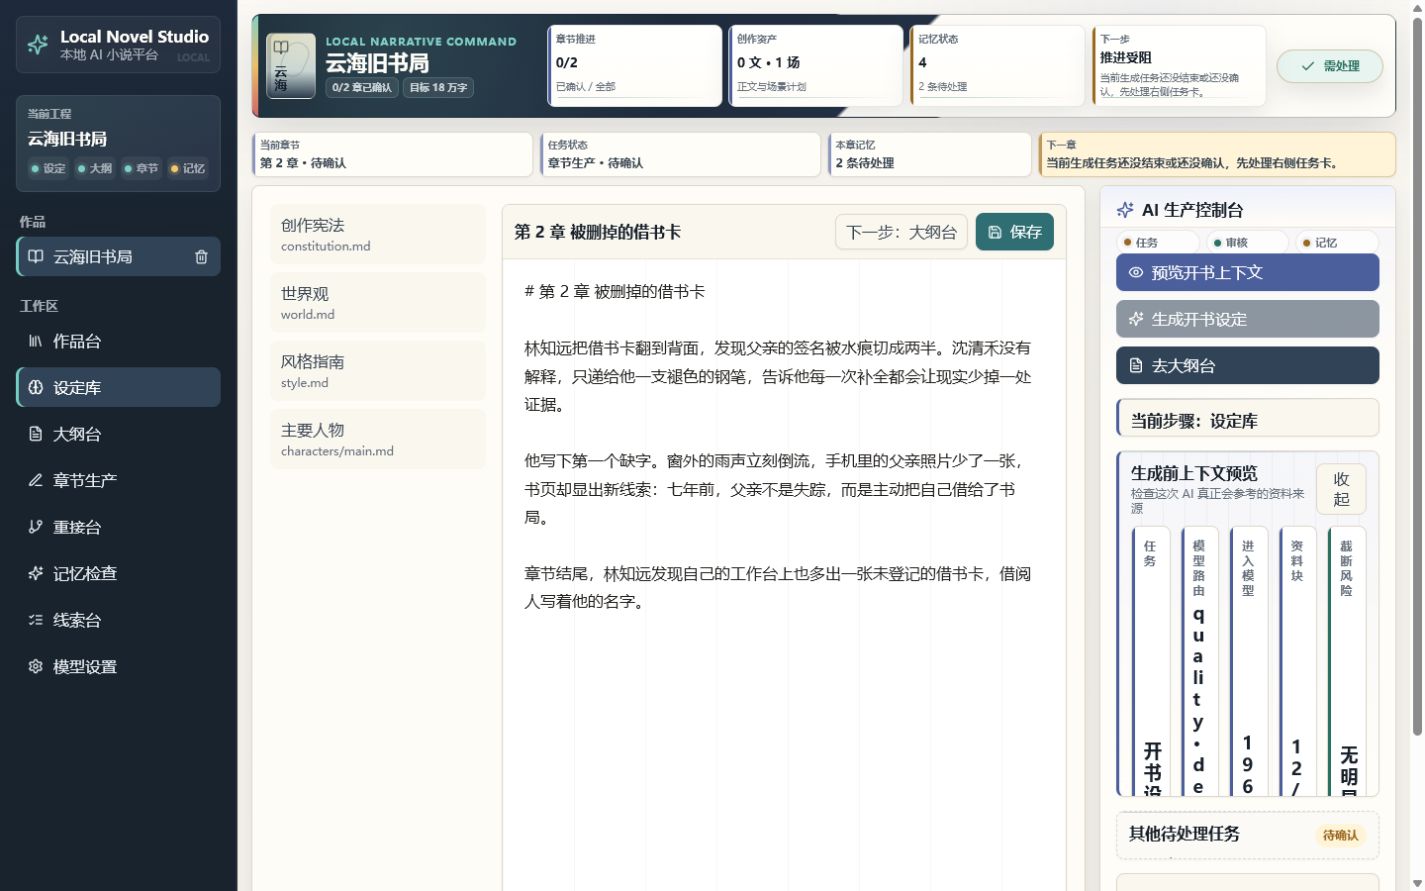Click the book icon beside 云海旧书局
This screenshot has width=1425, height=891.
pyautogui.click(x=36, y=256)
